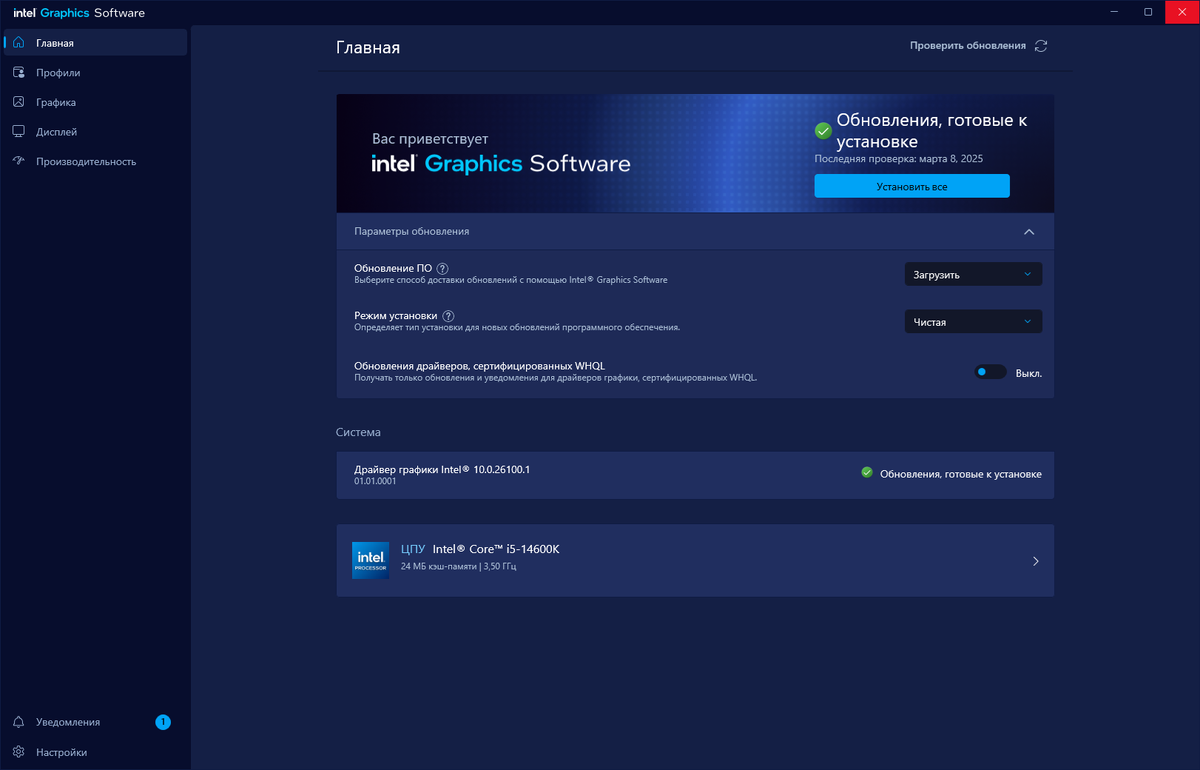
Task: Click the Система section heading
Action: coord(358,432)
